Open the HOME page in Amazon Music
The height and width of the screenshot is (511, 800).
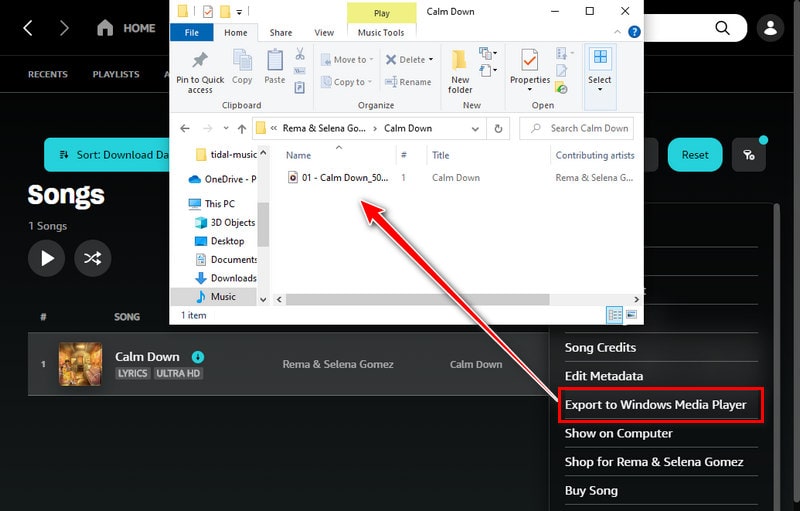126,28
